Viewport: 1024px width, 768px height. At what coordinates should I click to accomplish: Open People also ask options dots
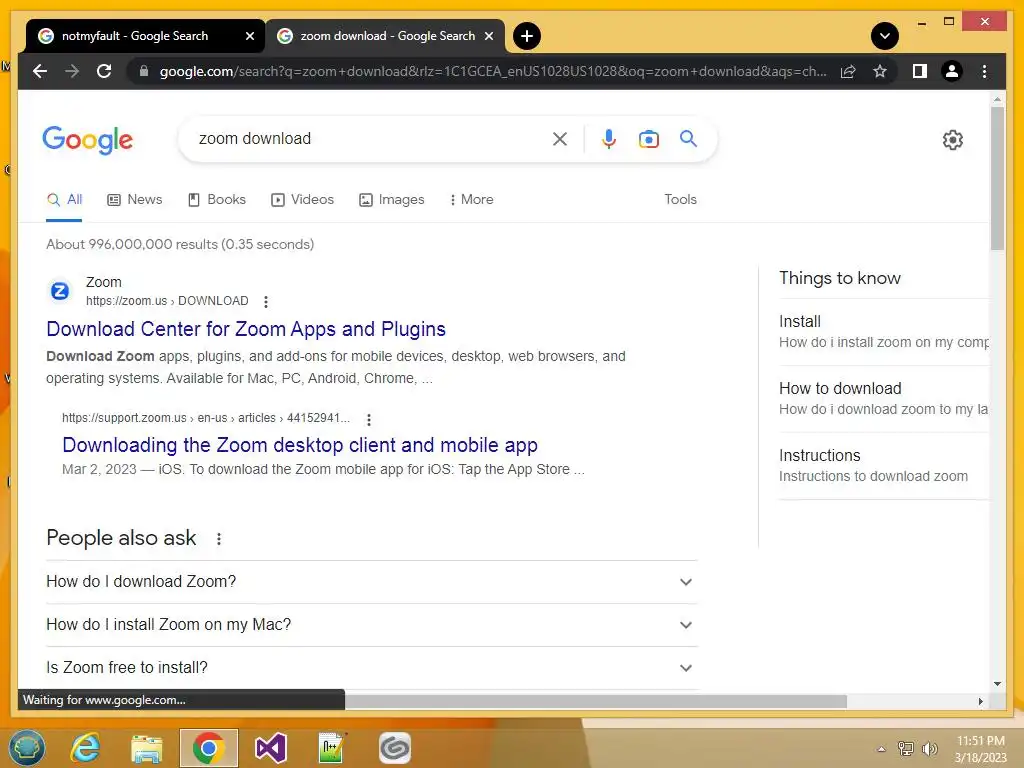219,539
